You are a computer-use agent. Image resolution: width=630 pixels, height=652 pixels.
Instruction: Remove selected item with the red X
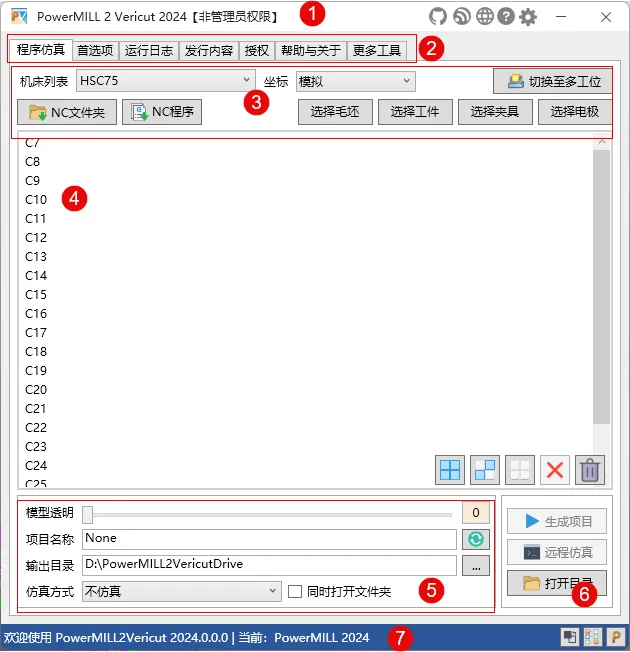[555, 470]
